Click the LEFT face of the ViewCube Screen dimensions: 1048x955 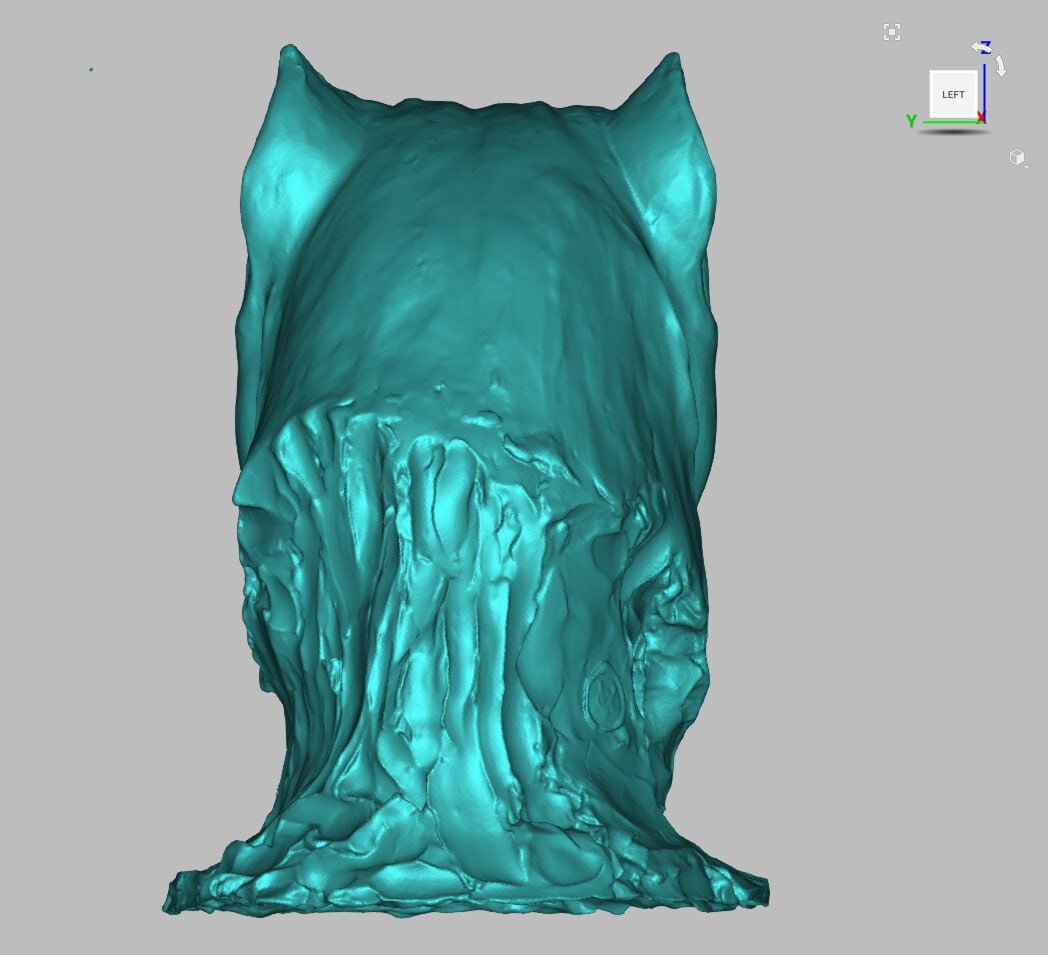coord(952,94)
